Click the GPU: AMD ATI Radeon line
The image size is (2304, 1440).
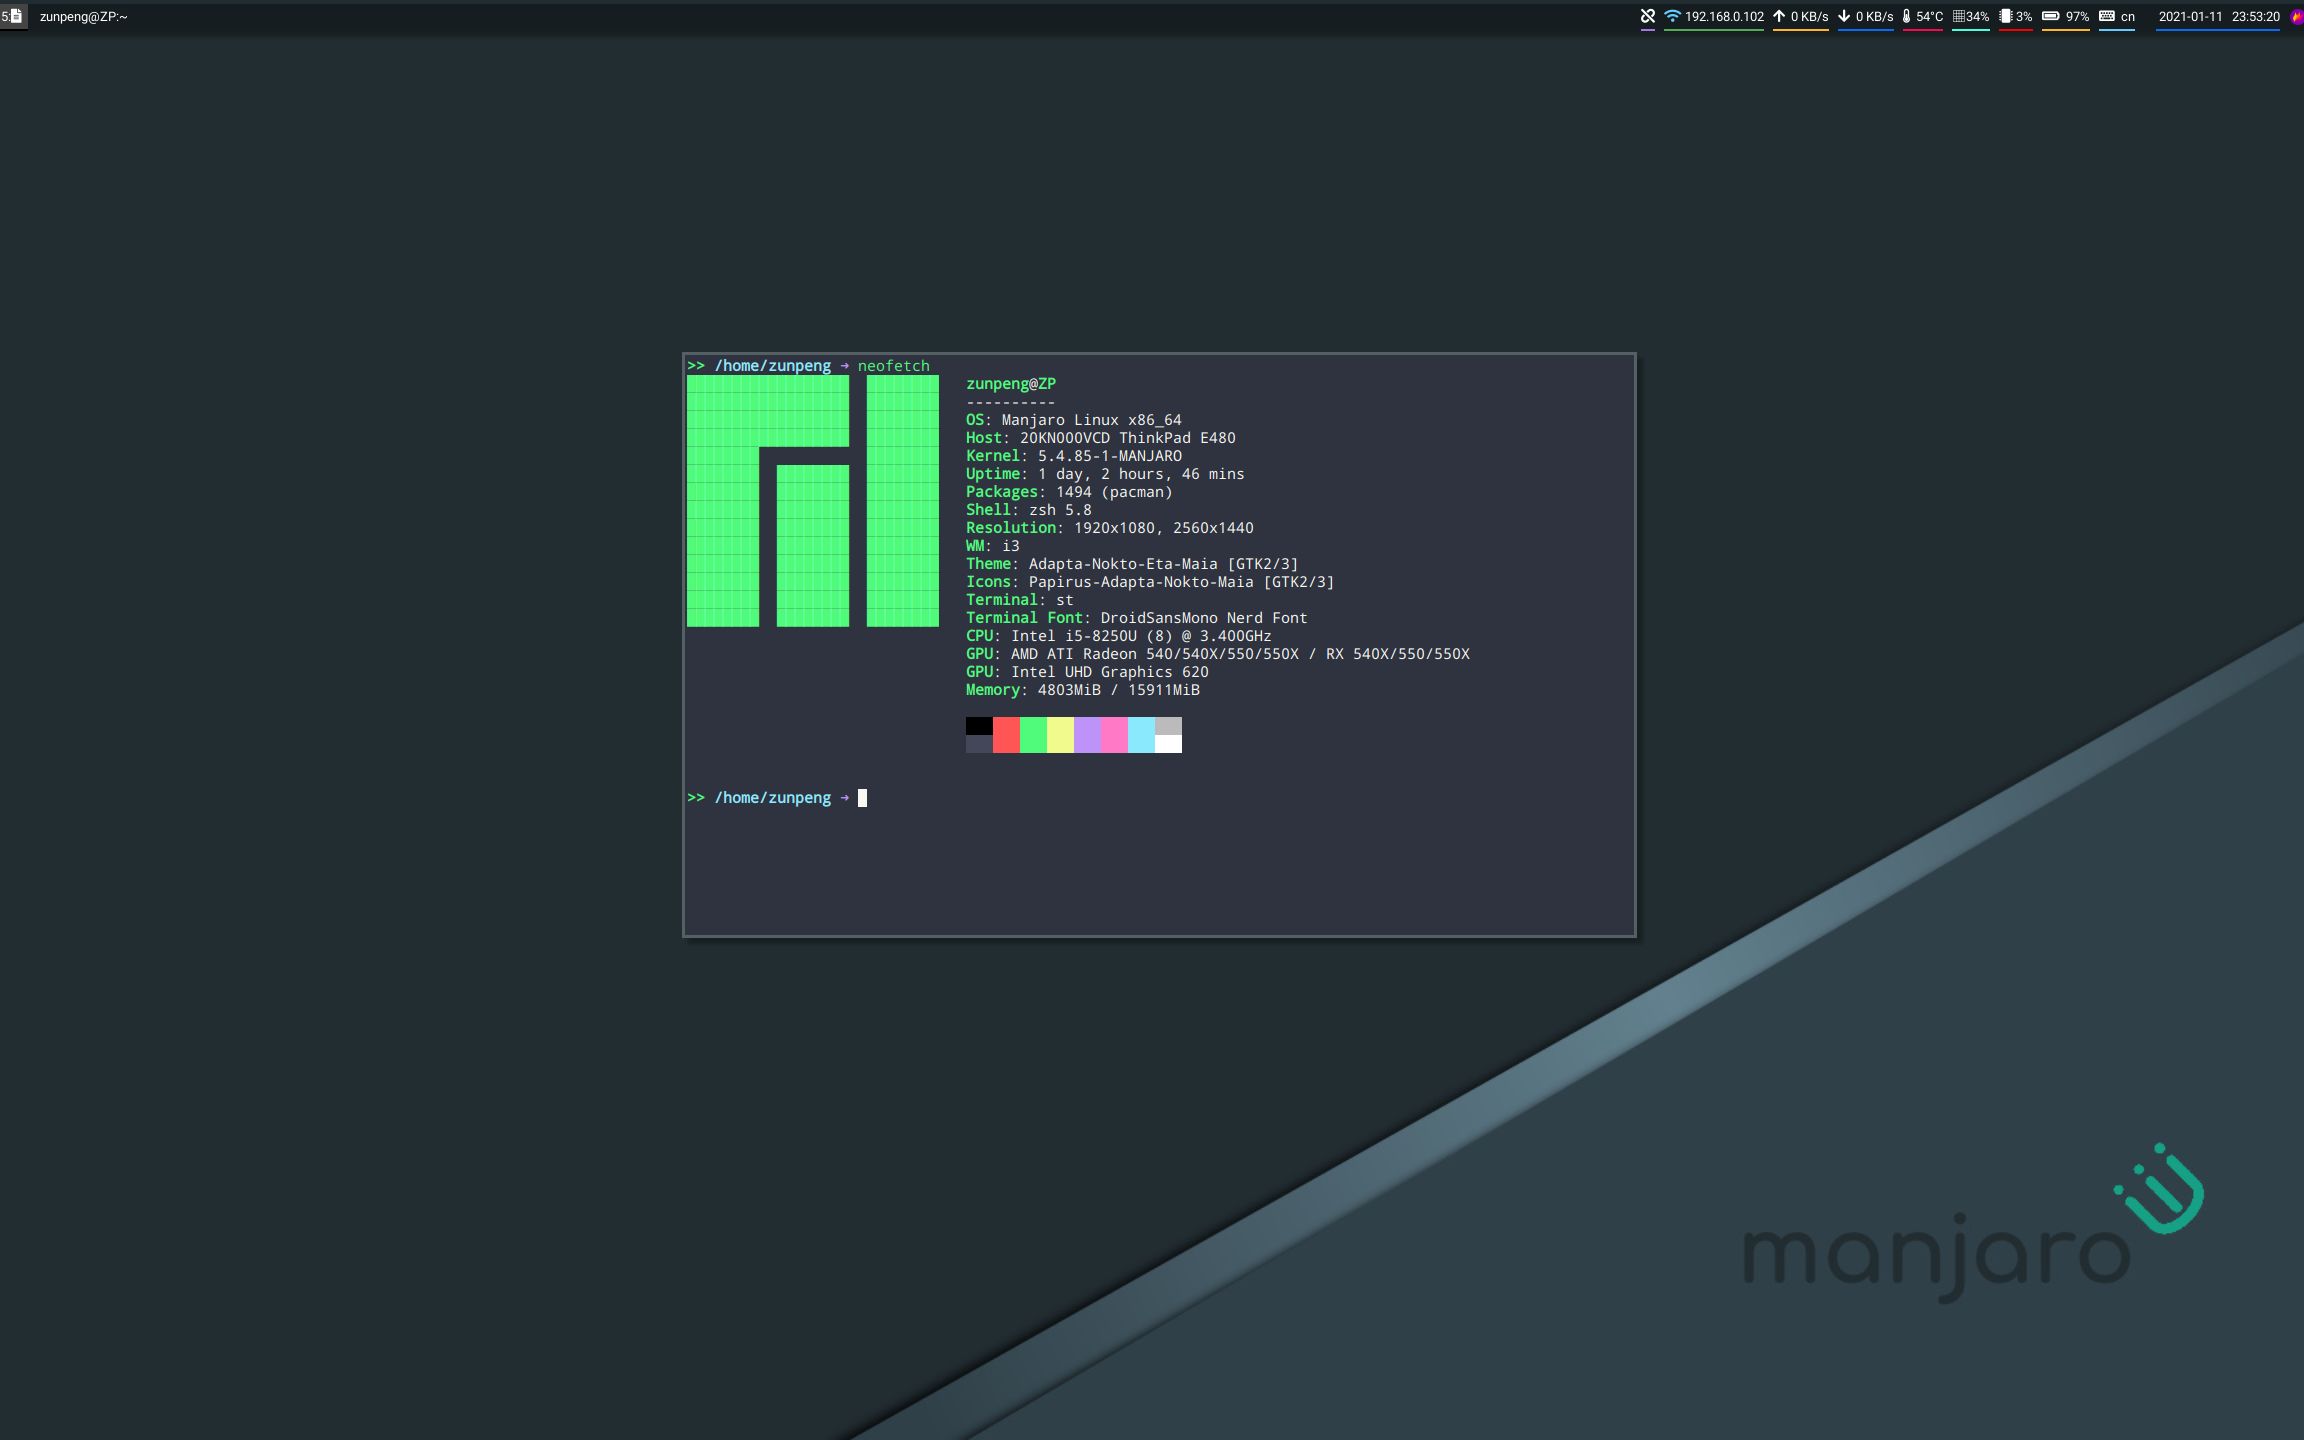(1217, 654)
